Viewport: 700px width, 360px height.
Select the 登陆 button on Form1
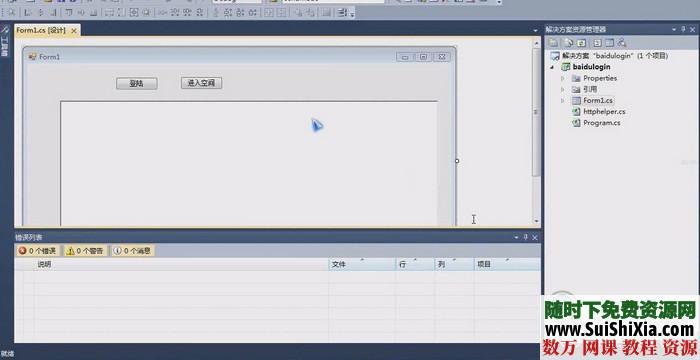click(x=137, y=84)
